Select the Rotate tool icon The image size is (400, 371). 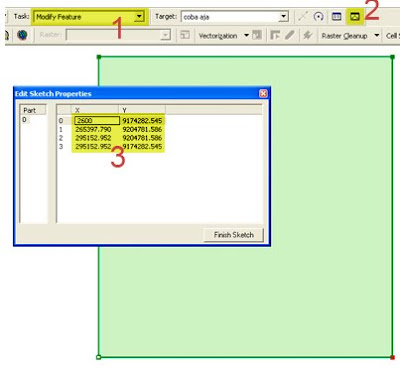coord(319,16)
